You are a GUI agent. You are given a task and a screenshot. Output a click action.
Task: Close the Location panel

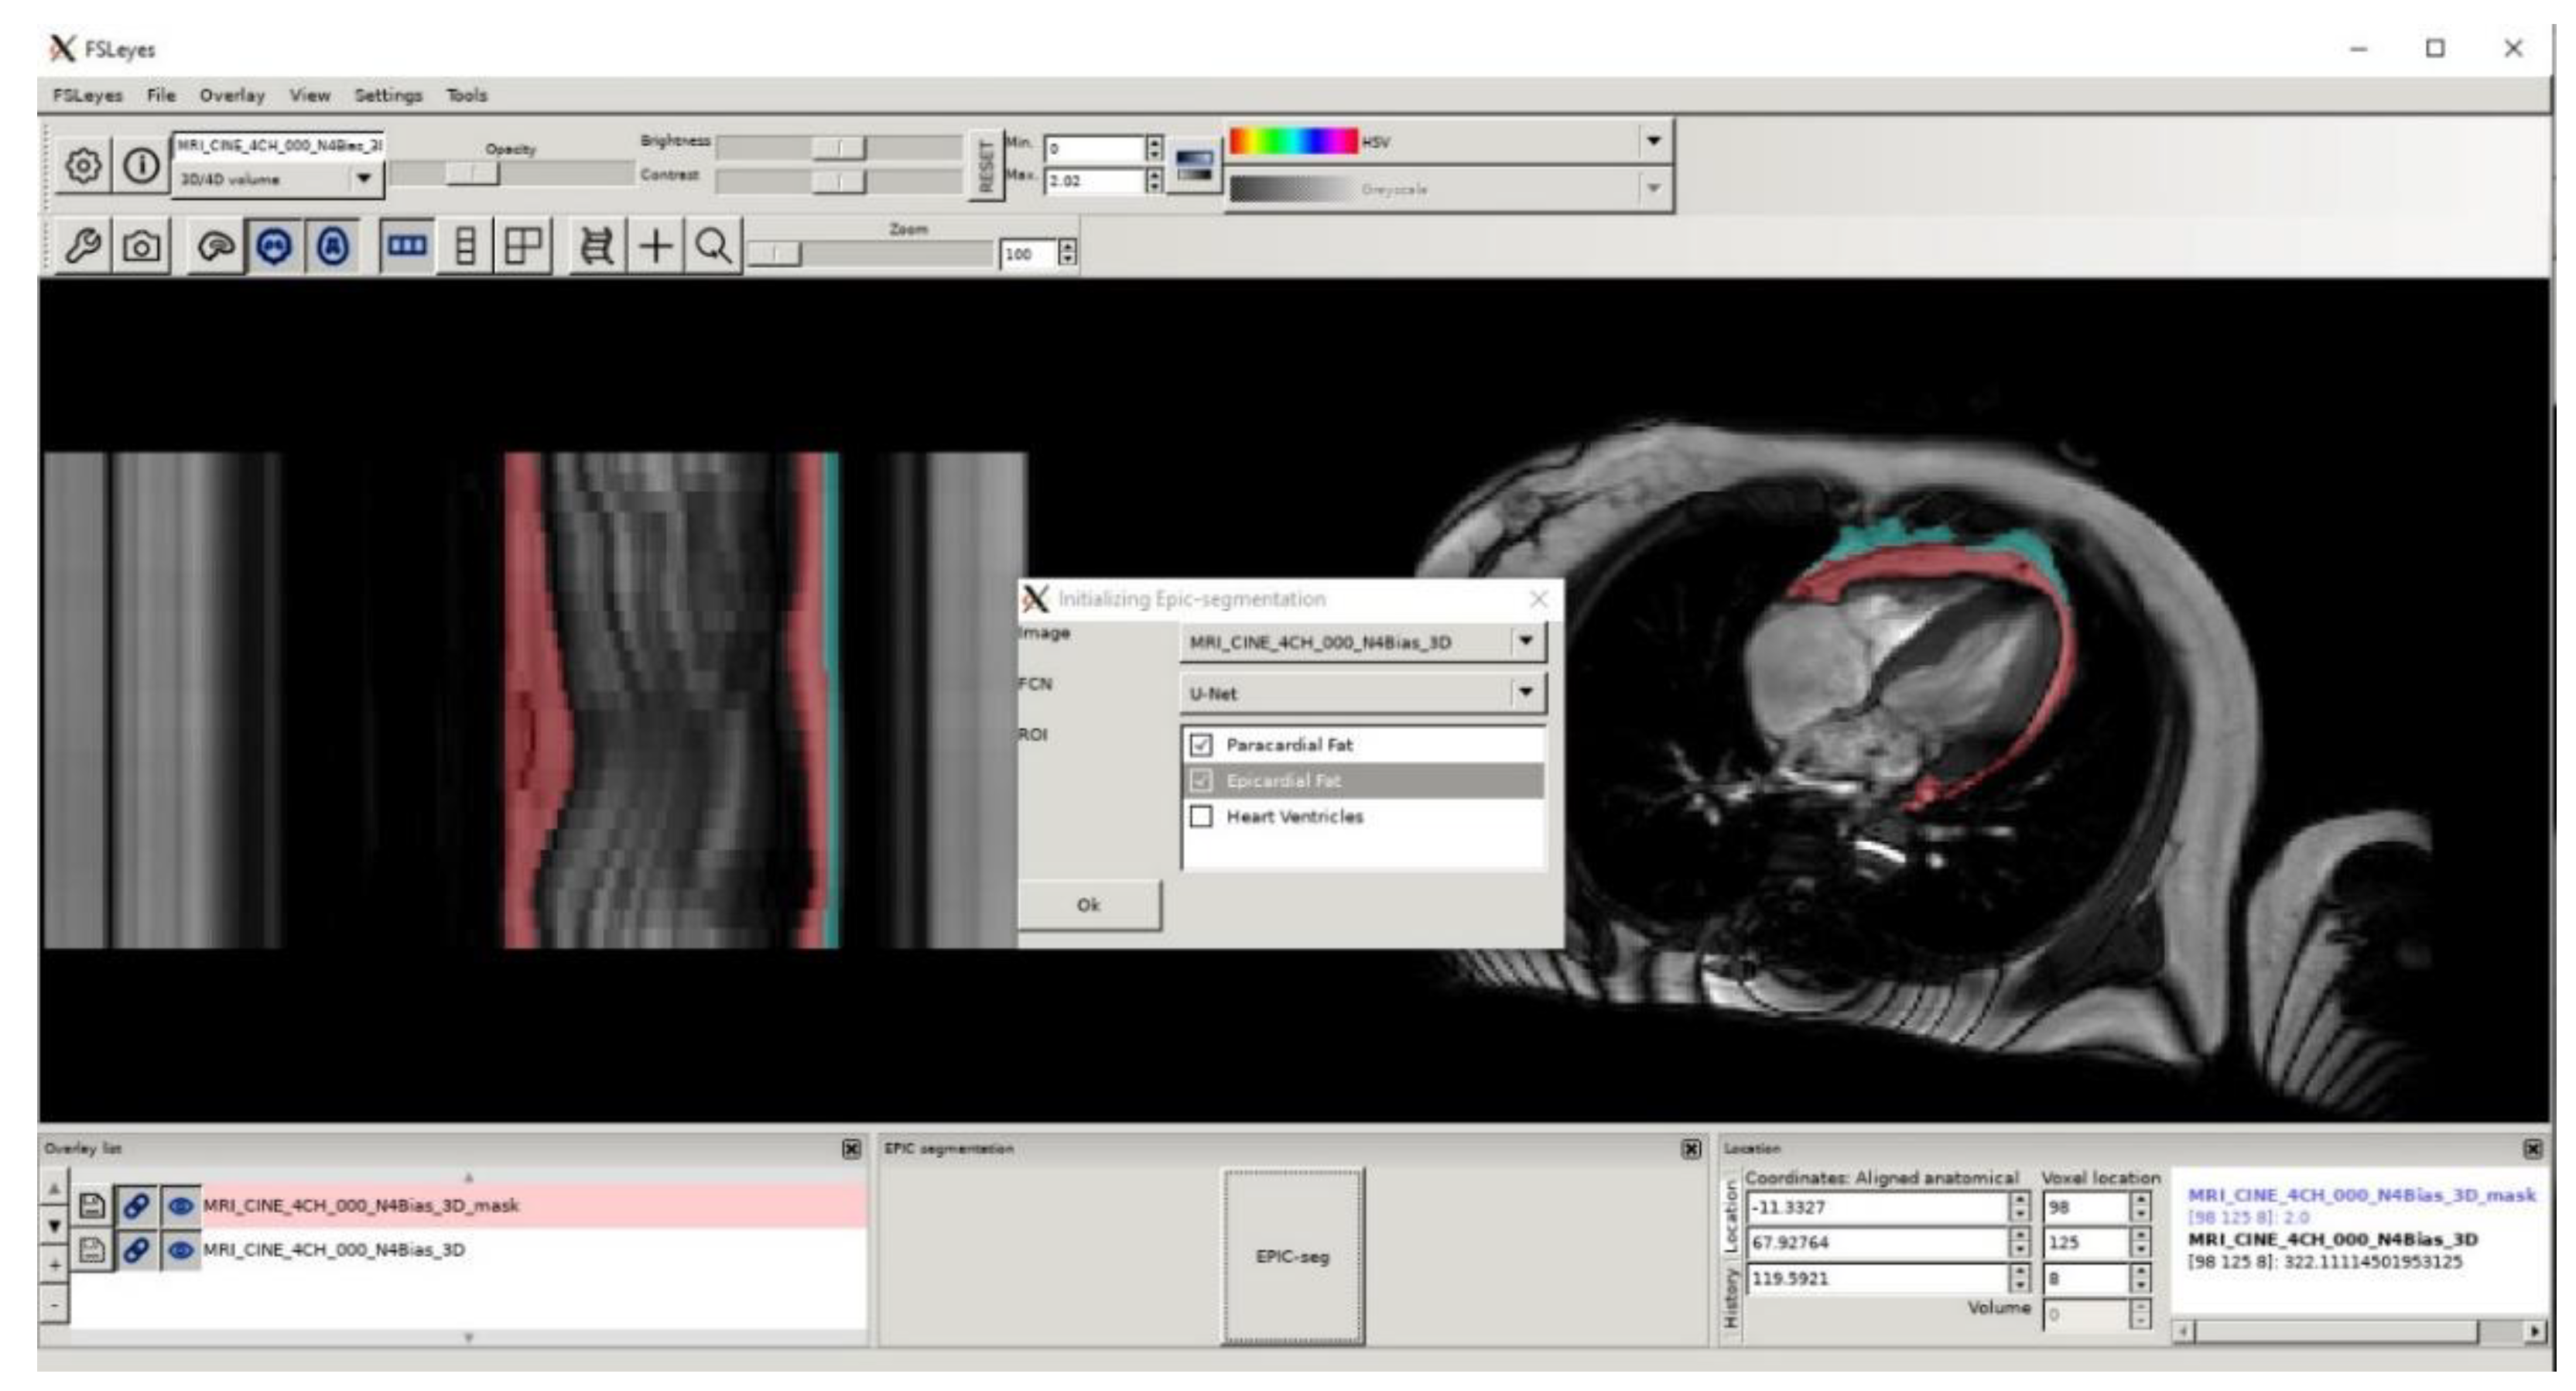tap(2532, 1149)
